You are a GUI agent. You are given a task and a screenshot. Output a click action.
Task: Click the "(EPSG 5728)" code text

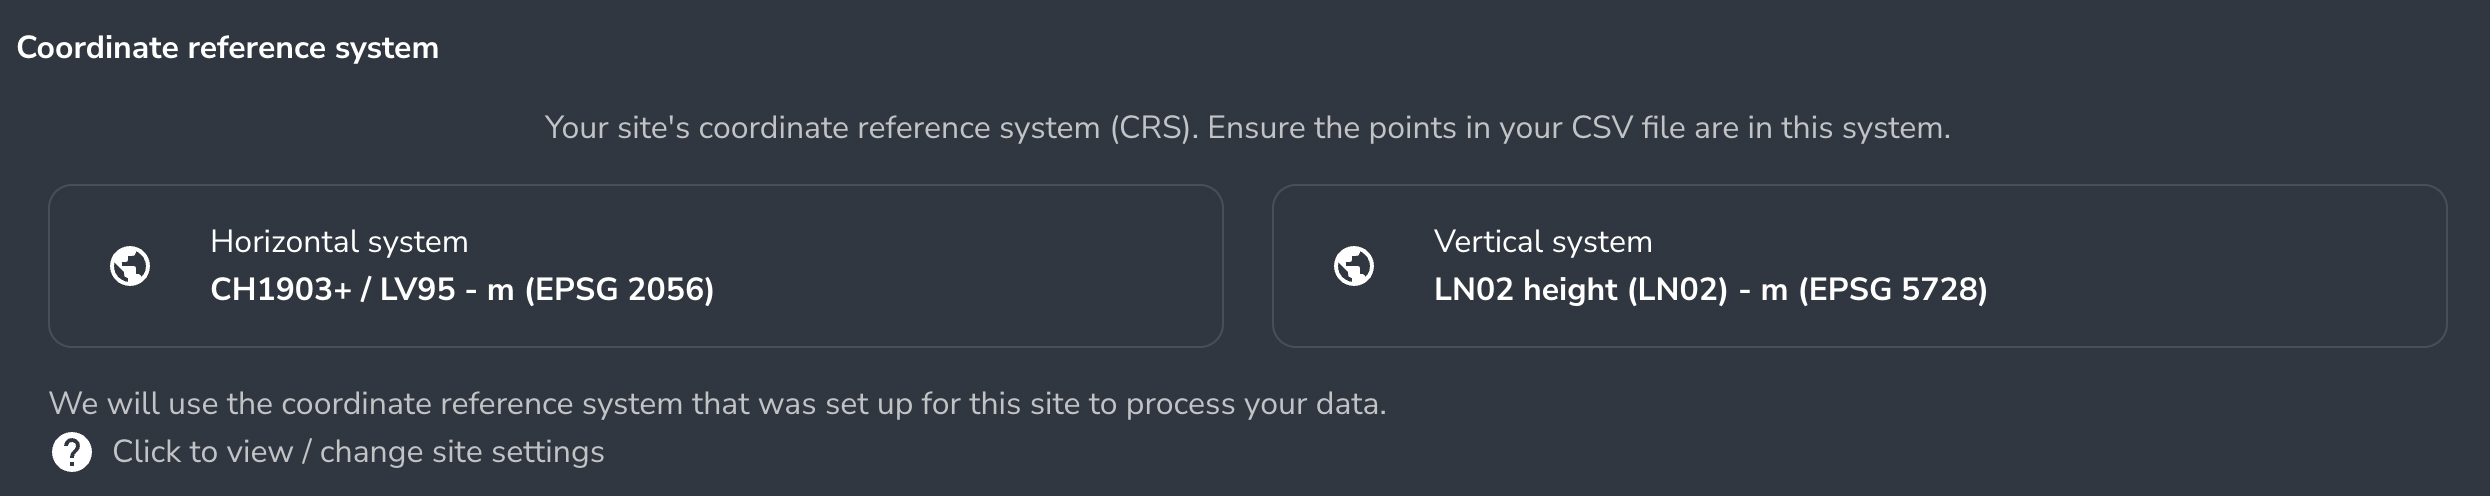(1893, 290)
